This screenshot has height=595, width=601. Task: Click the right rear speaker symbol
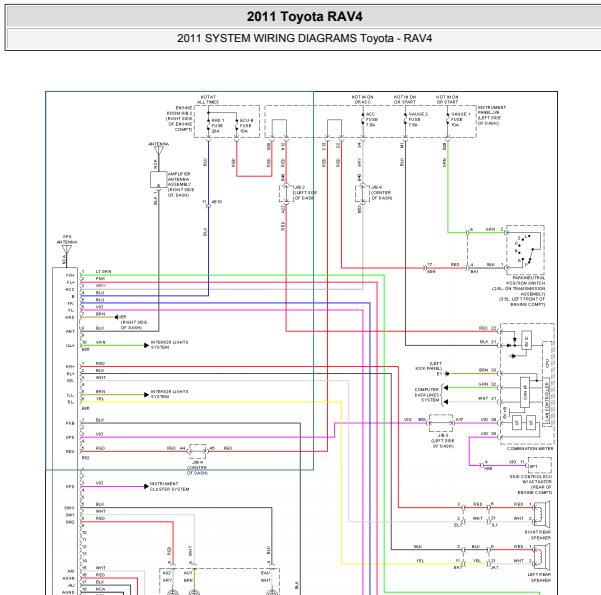coord(542,514)
